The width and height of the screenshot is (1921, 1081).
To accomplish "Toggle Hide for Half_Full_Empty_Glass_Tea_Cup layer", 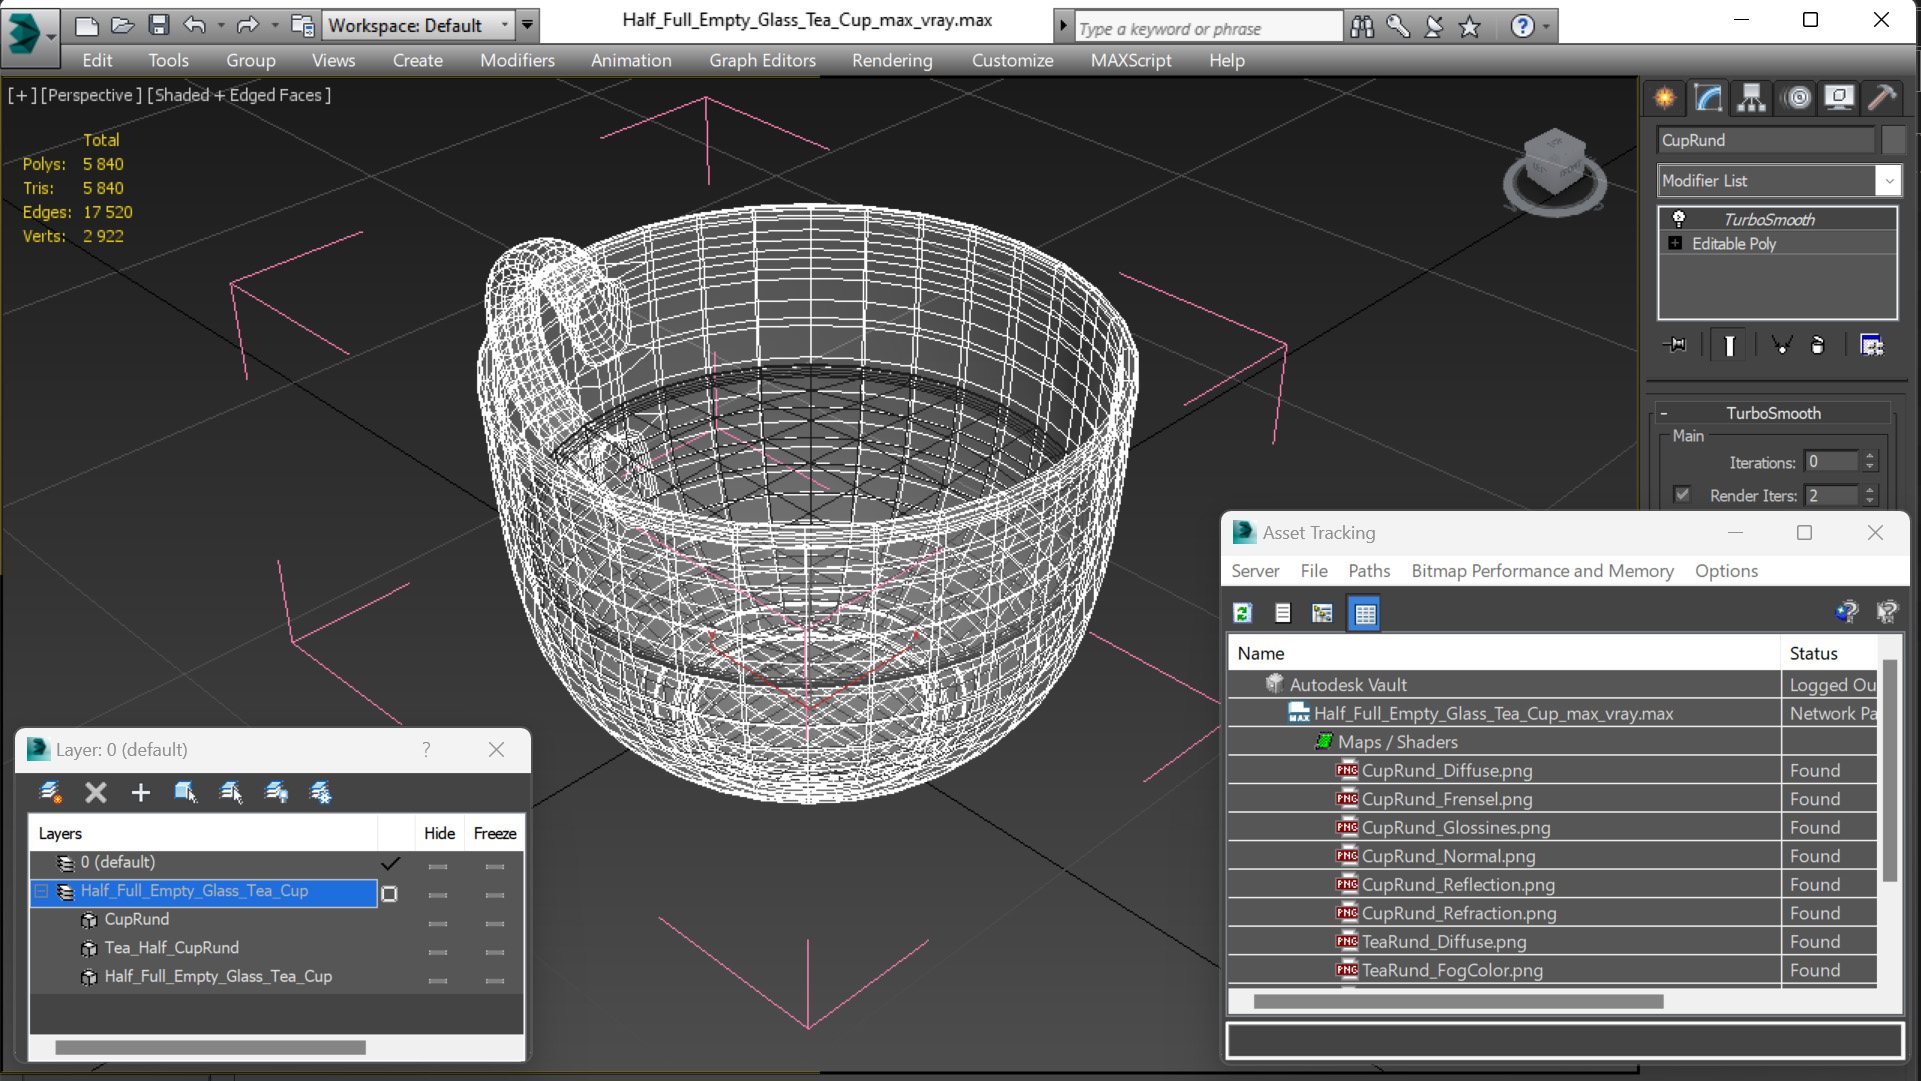I will 437,895.
